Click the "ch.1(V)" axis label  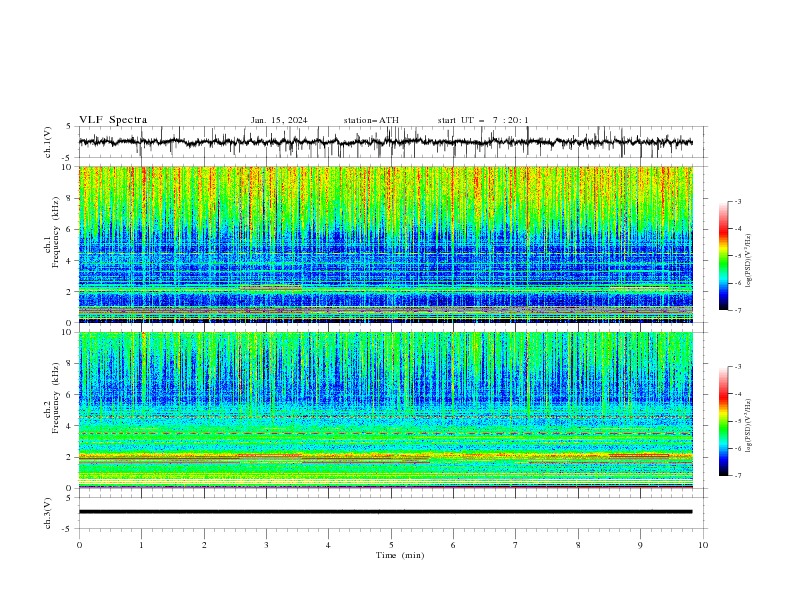[x=48, y=142]
